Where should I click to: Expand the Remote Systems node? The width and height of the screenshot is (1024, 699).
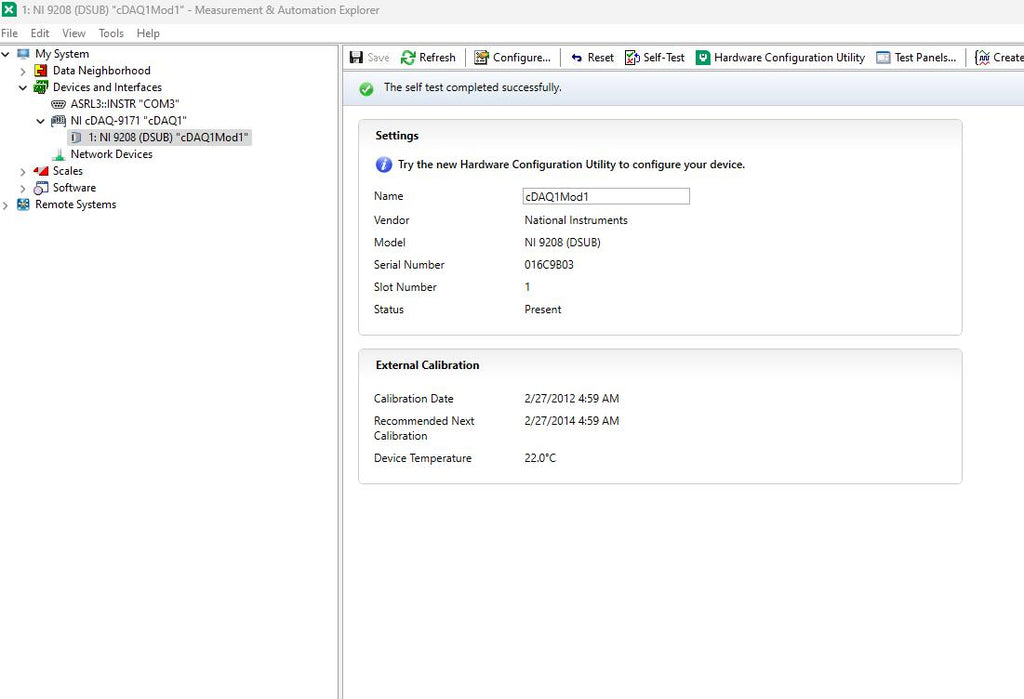coord(6,205)
